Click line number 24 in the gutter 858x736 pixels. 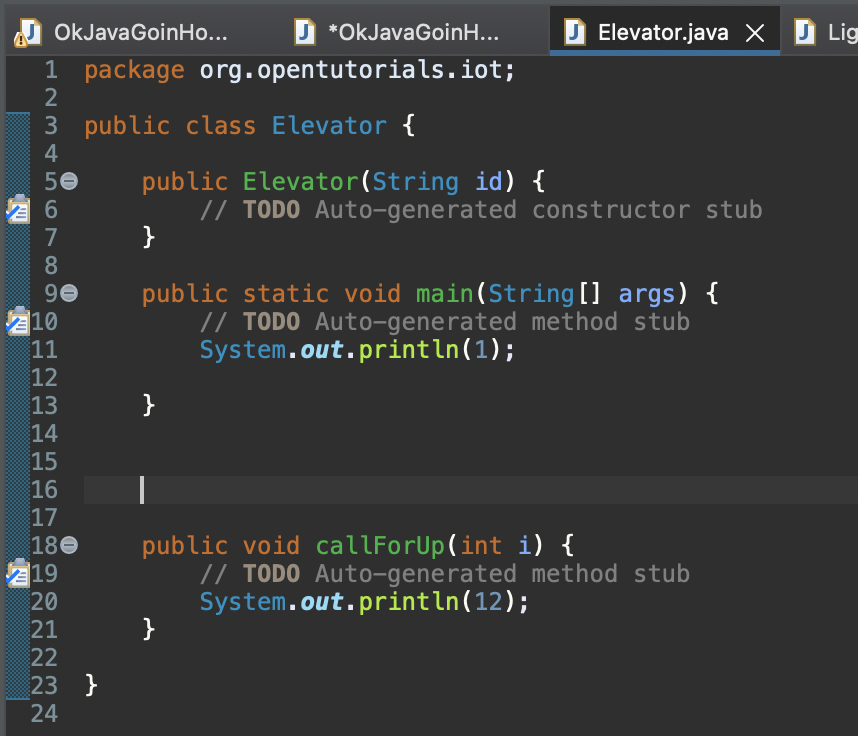[x=44, y=714]
